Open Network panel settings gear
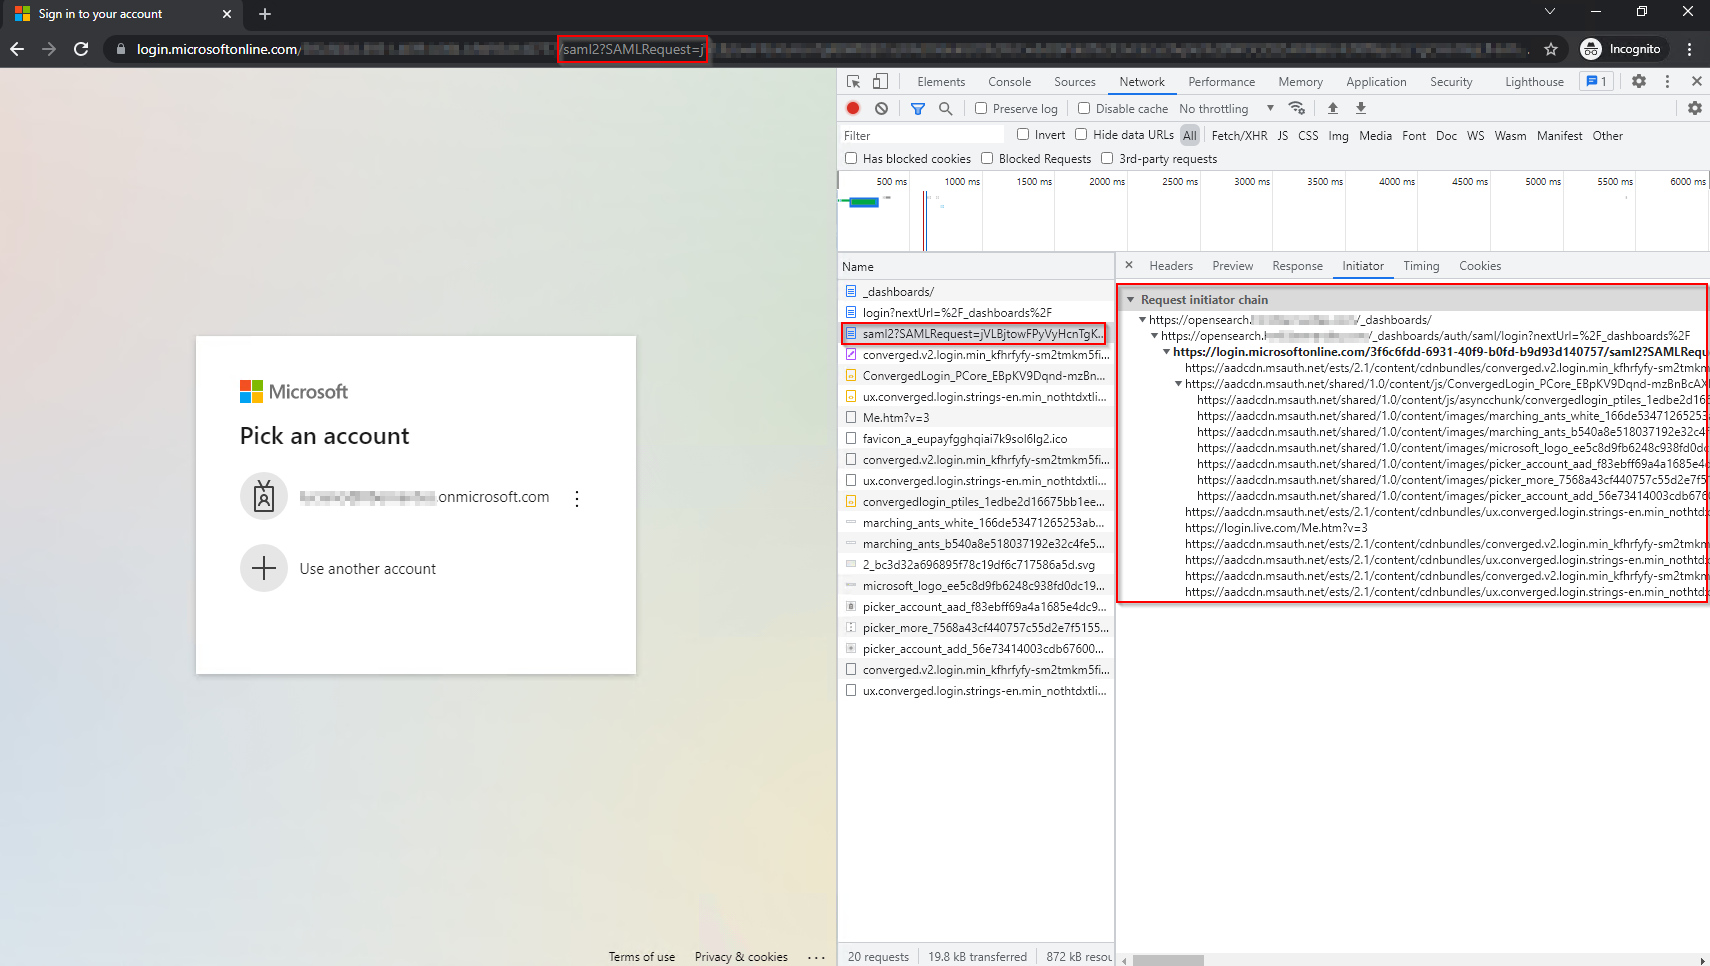The width and height of the screenshot is (1710, 966). [x=1695, y=108]
